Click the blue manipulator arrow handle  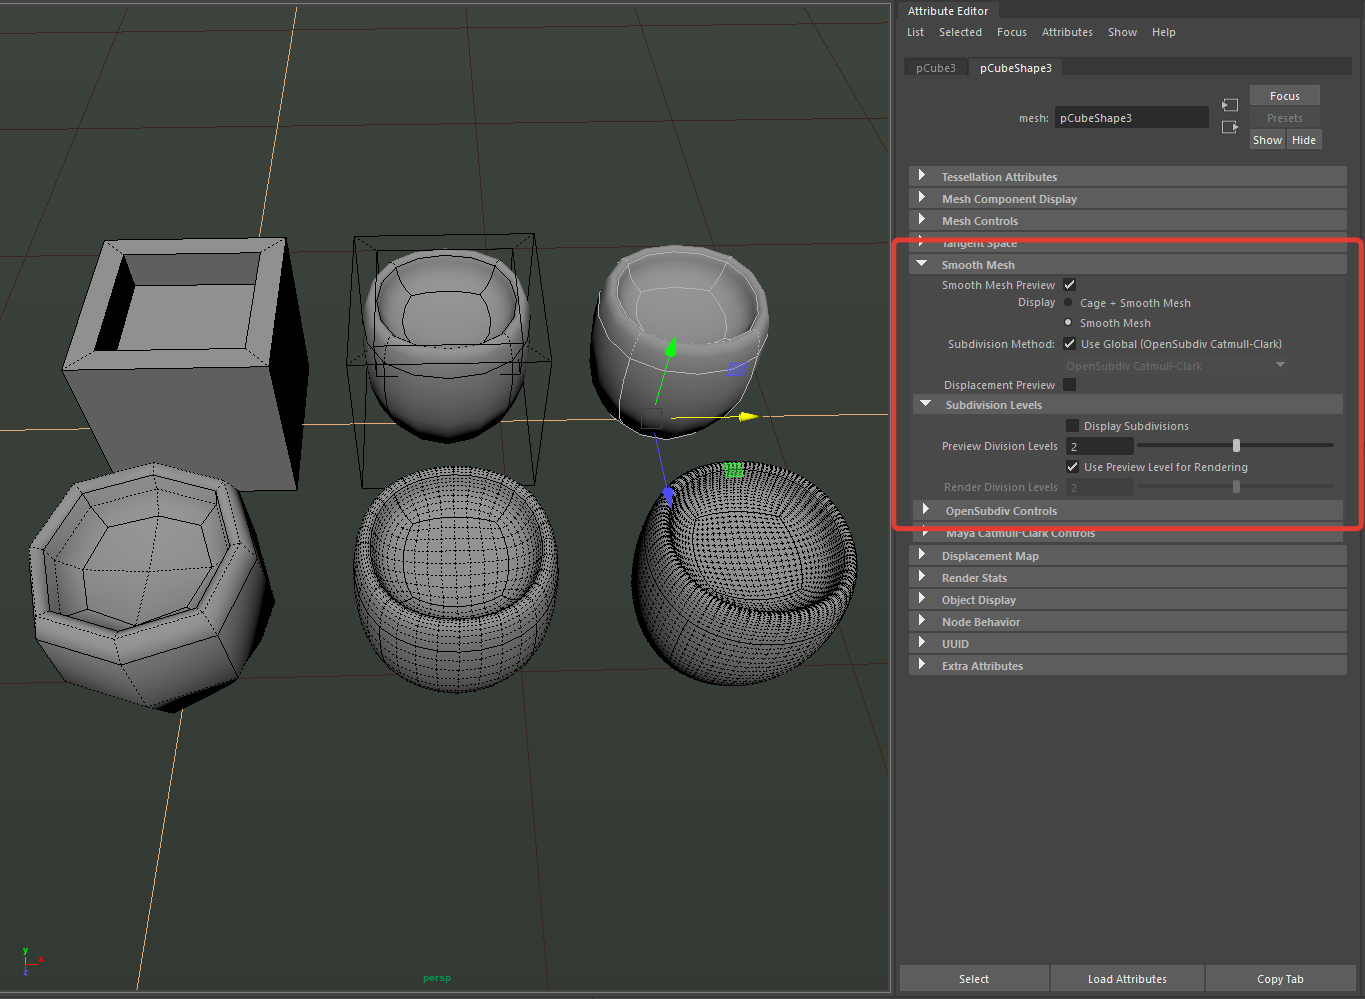(x=668, y=494)
